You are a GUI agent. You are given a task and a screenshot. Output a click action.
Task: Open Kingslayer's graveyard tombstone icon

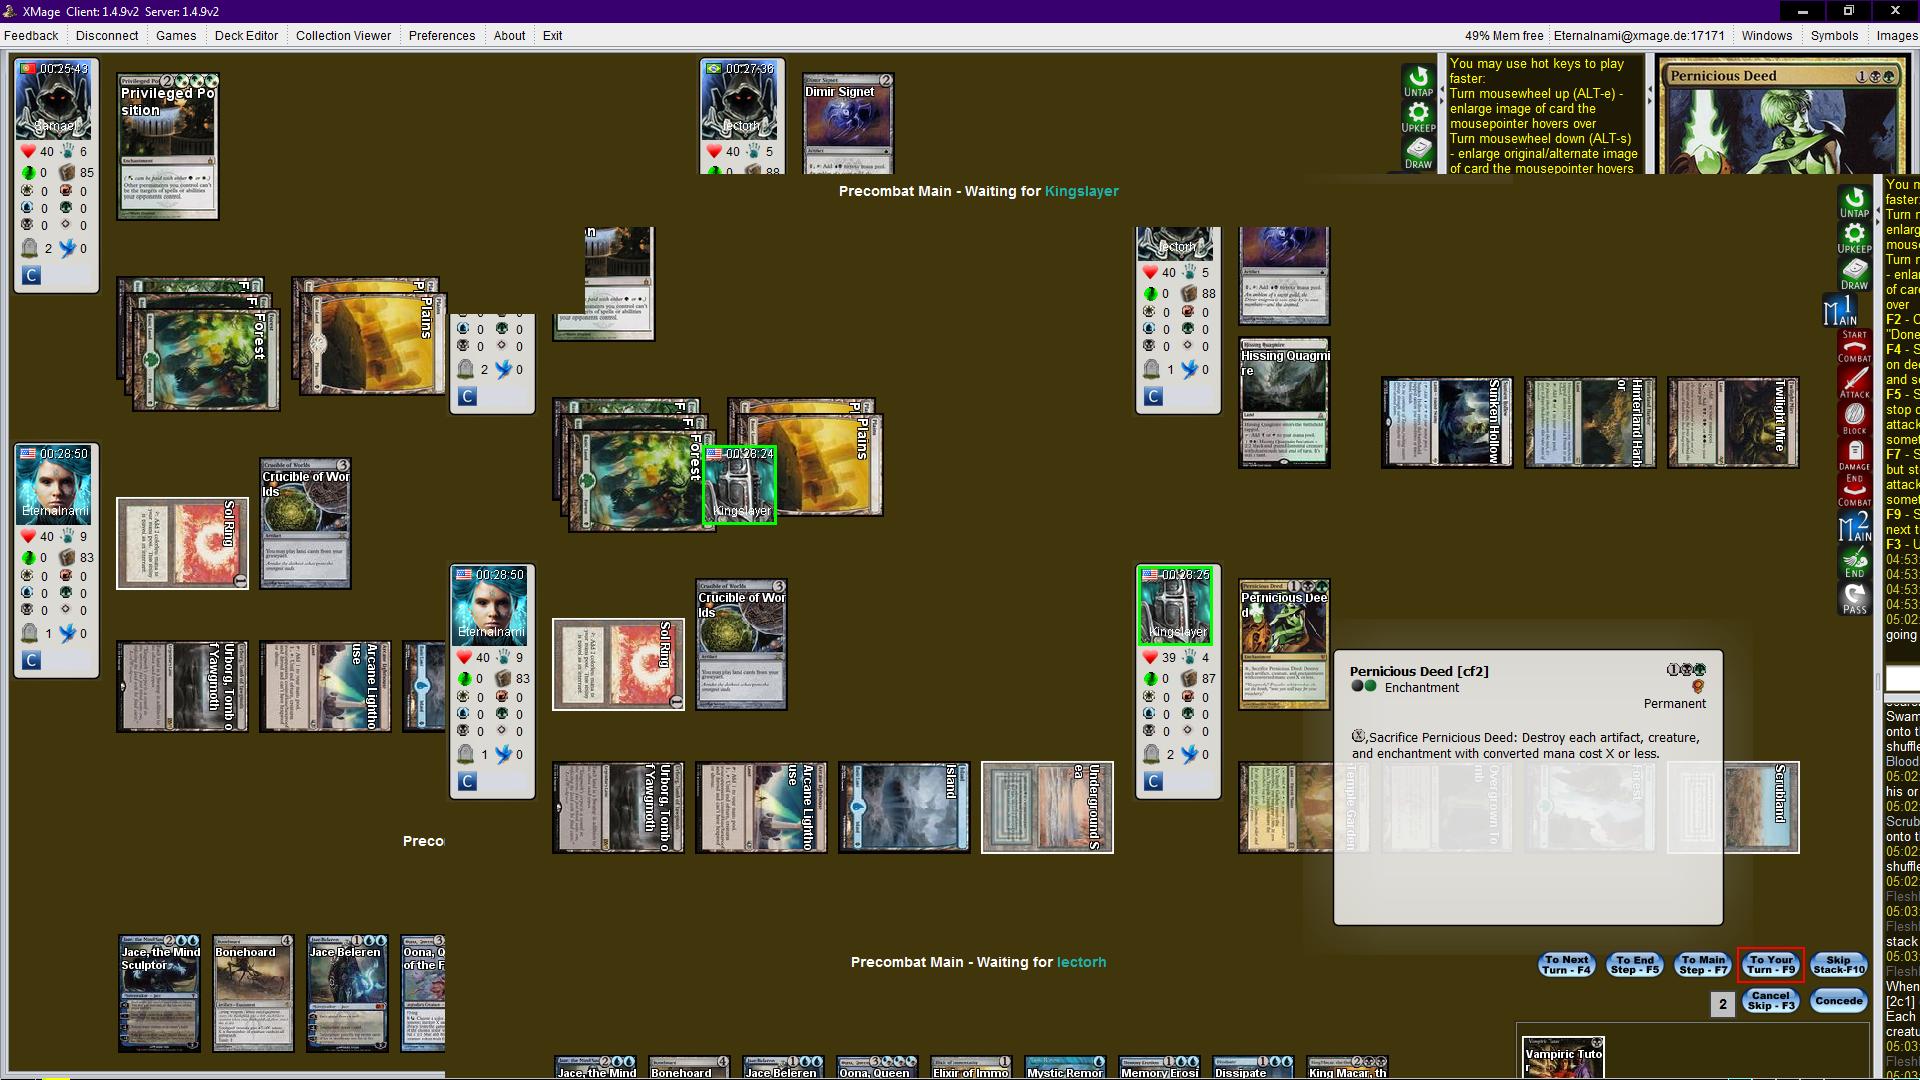[x=1152, y=754]
